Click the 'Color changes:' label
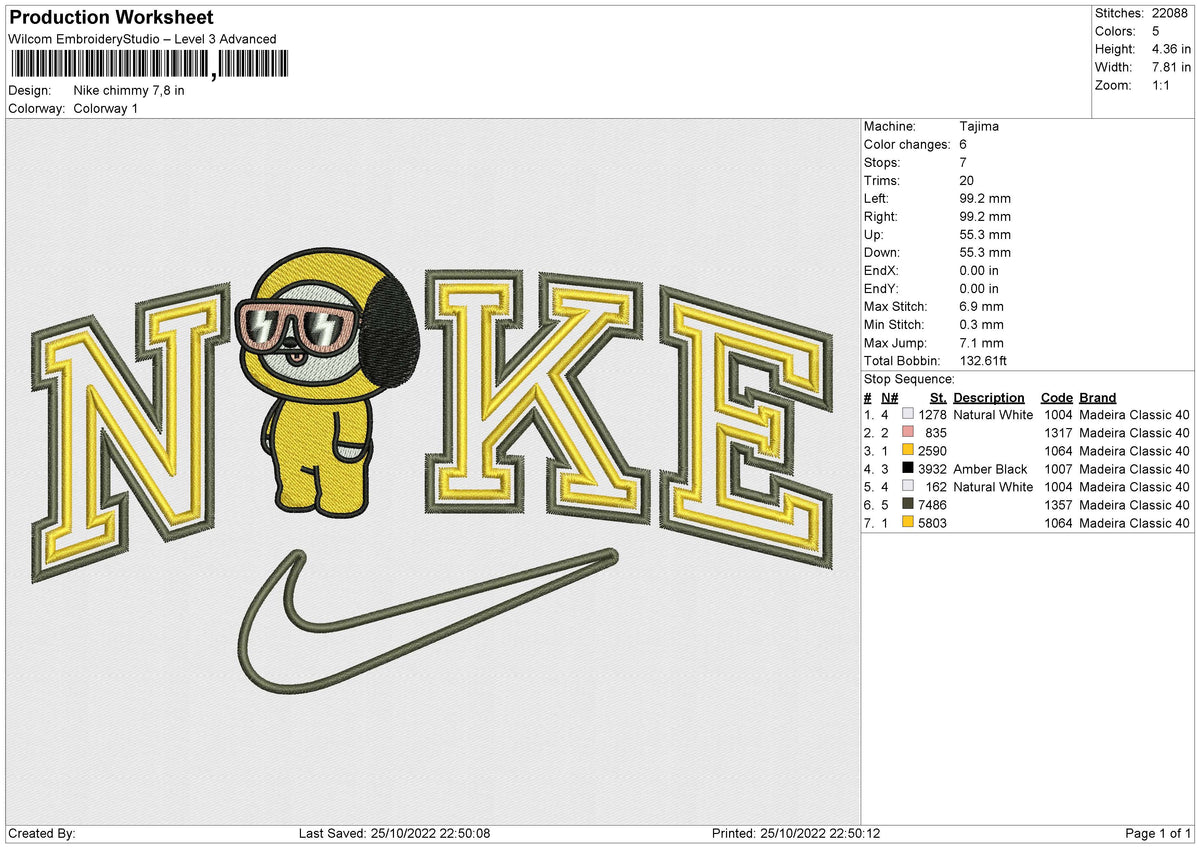The height and width of the screenshot is (848, 1200). click(x=907, y=144)
